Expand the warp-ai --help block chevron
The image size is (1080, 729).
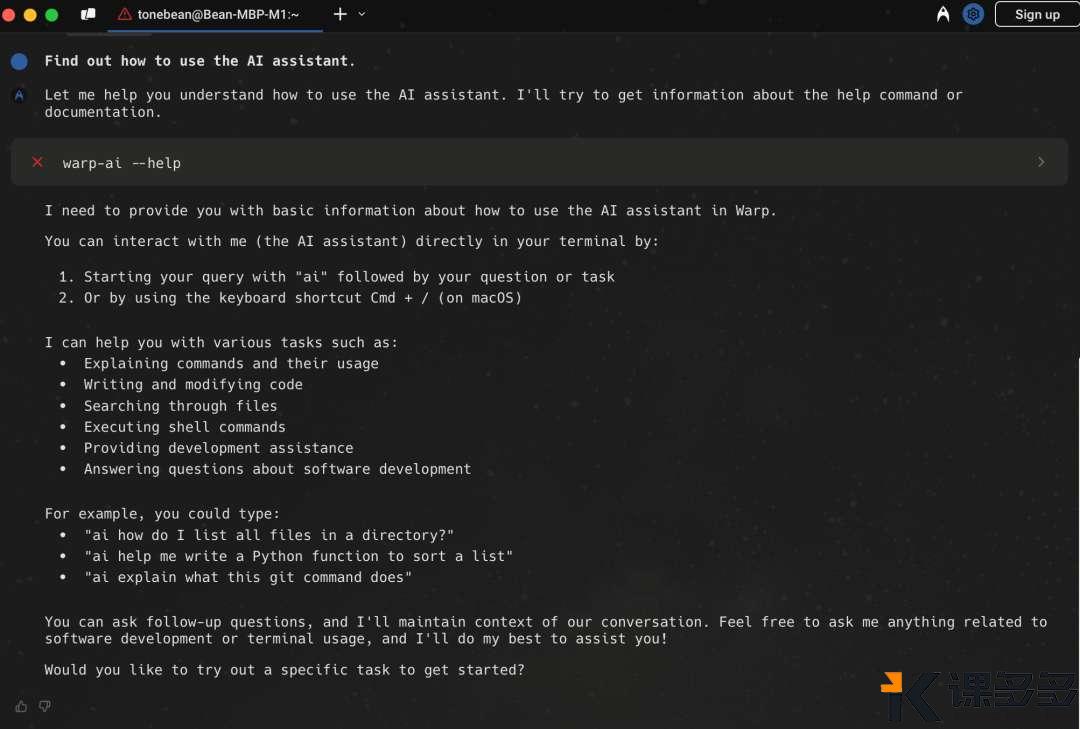[1041, 162]
